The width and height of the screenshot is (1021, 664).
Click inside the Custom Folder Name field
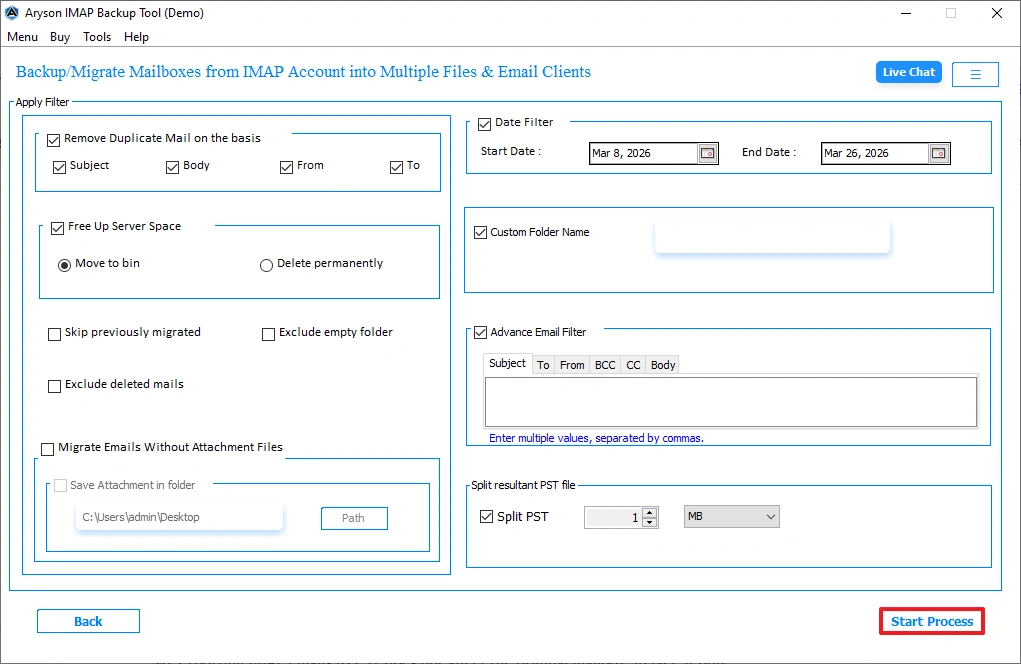point(771,235)
